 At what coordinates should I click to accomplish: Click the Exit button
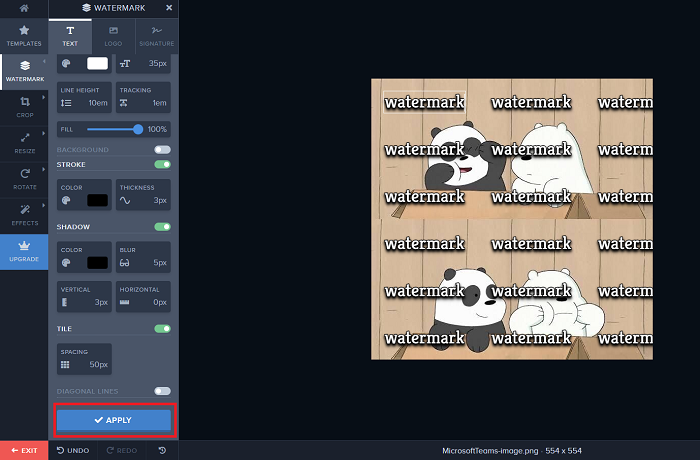[24, 451]
